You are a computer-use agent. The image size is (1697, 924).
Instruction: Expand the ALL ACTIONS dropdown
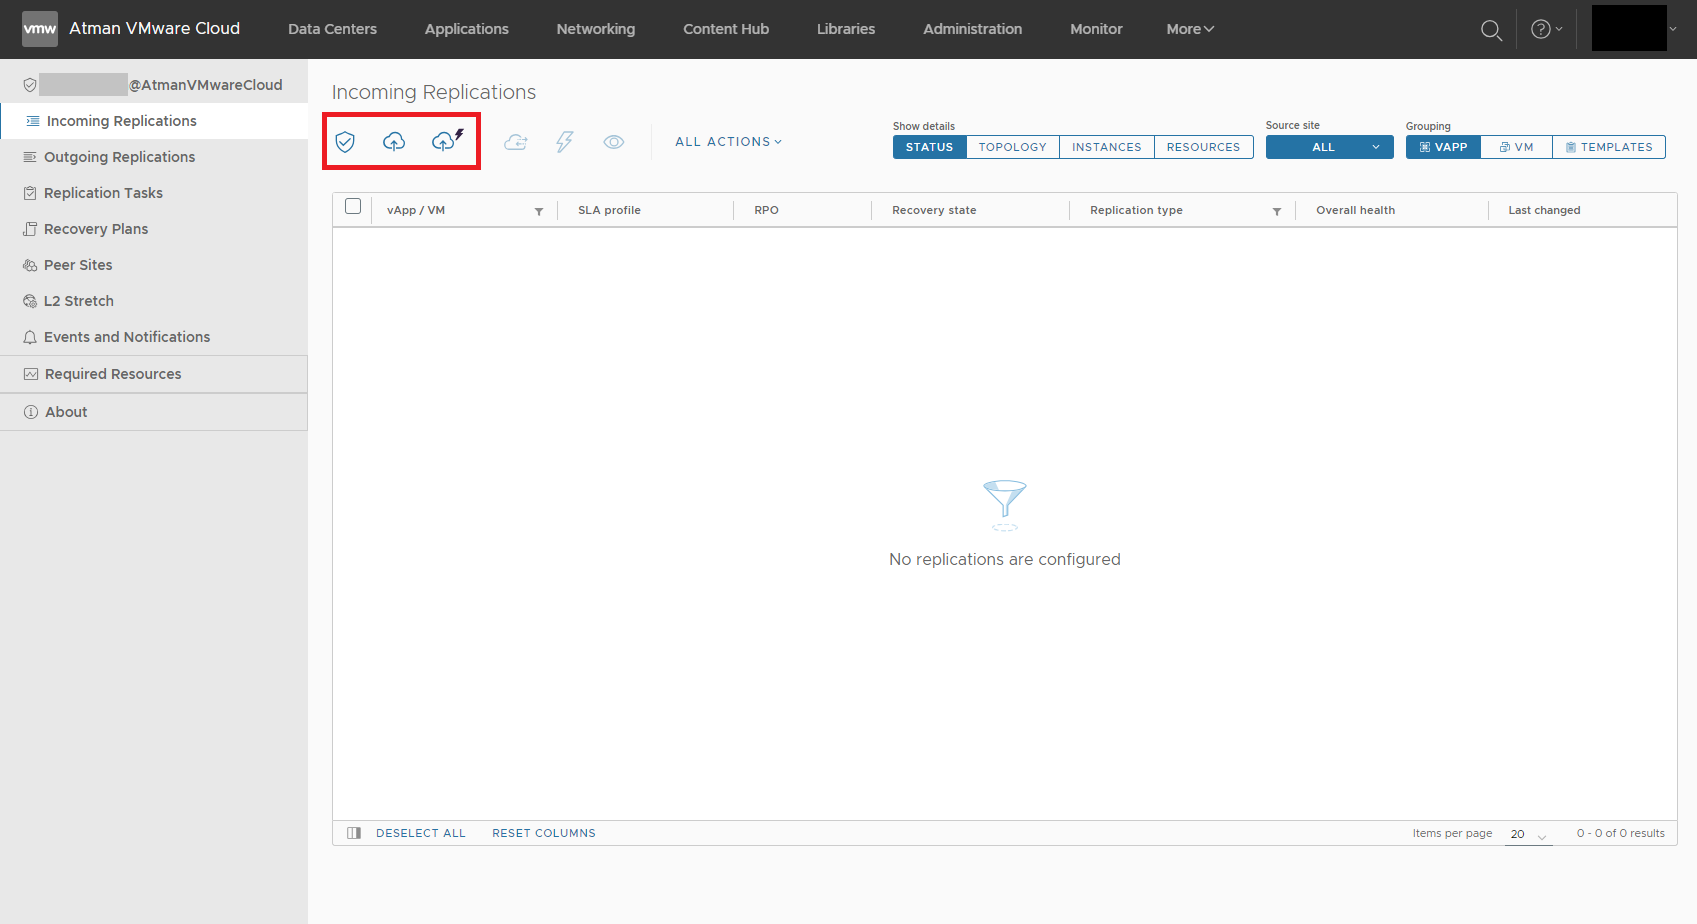click(x=728, y=142)
